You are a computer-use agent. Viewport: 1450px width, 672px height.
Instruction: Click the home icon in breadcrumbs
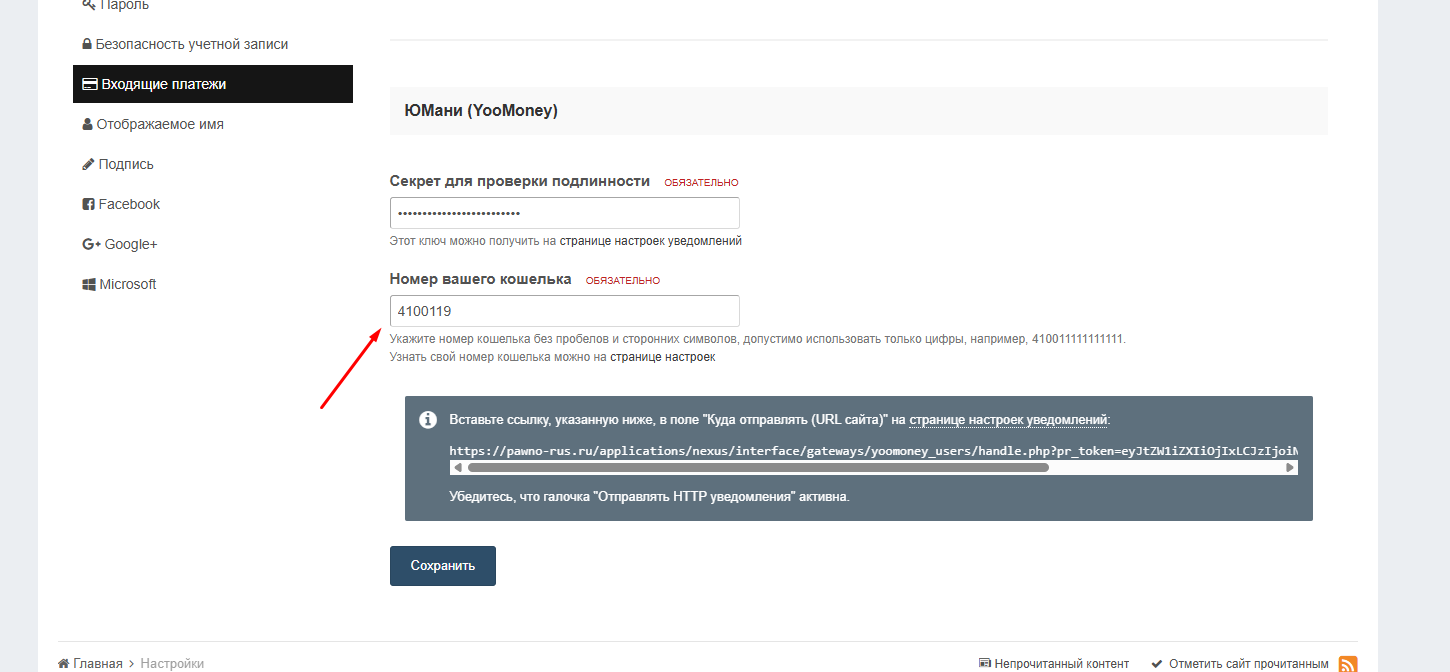click(64, 663)
